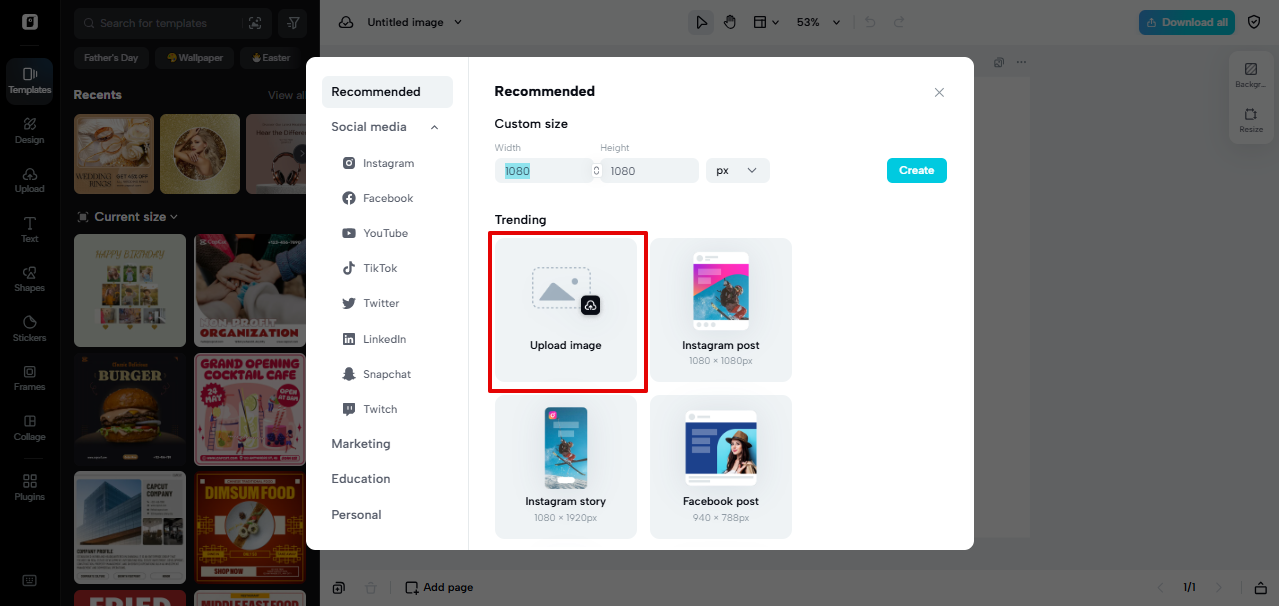
Task: Close the size selection dialog
Action: click(939, 92)
